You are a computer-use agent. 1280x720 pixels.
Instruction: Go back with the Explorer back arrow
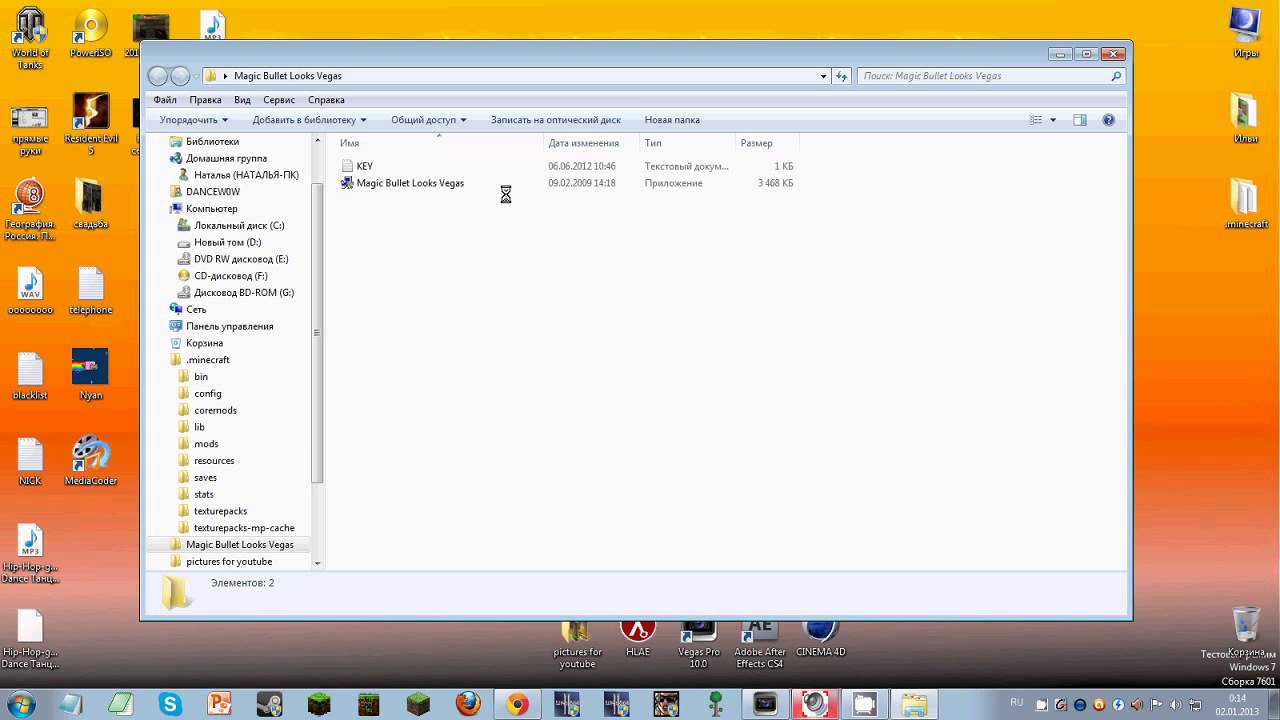pyautogui.click(x=157, y=76)
